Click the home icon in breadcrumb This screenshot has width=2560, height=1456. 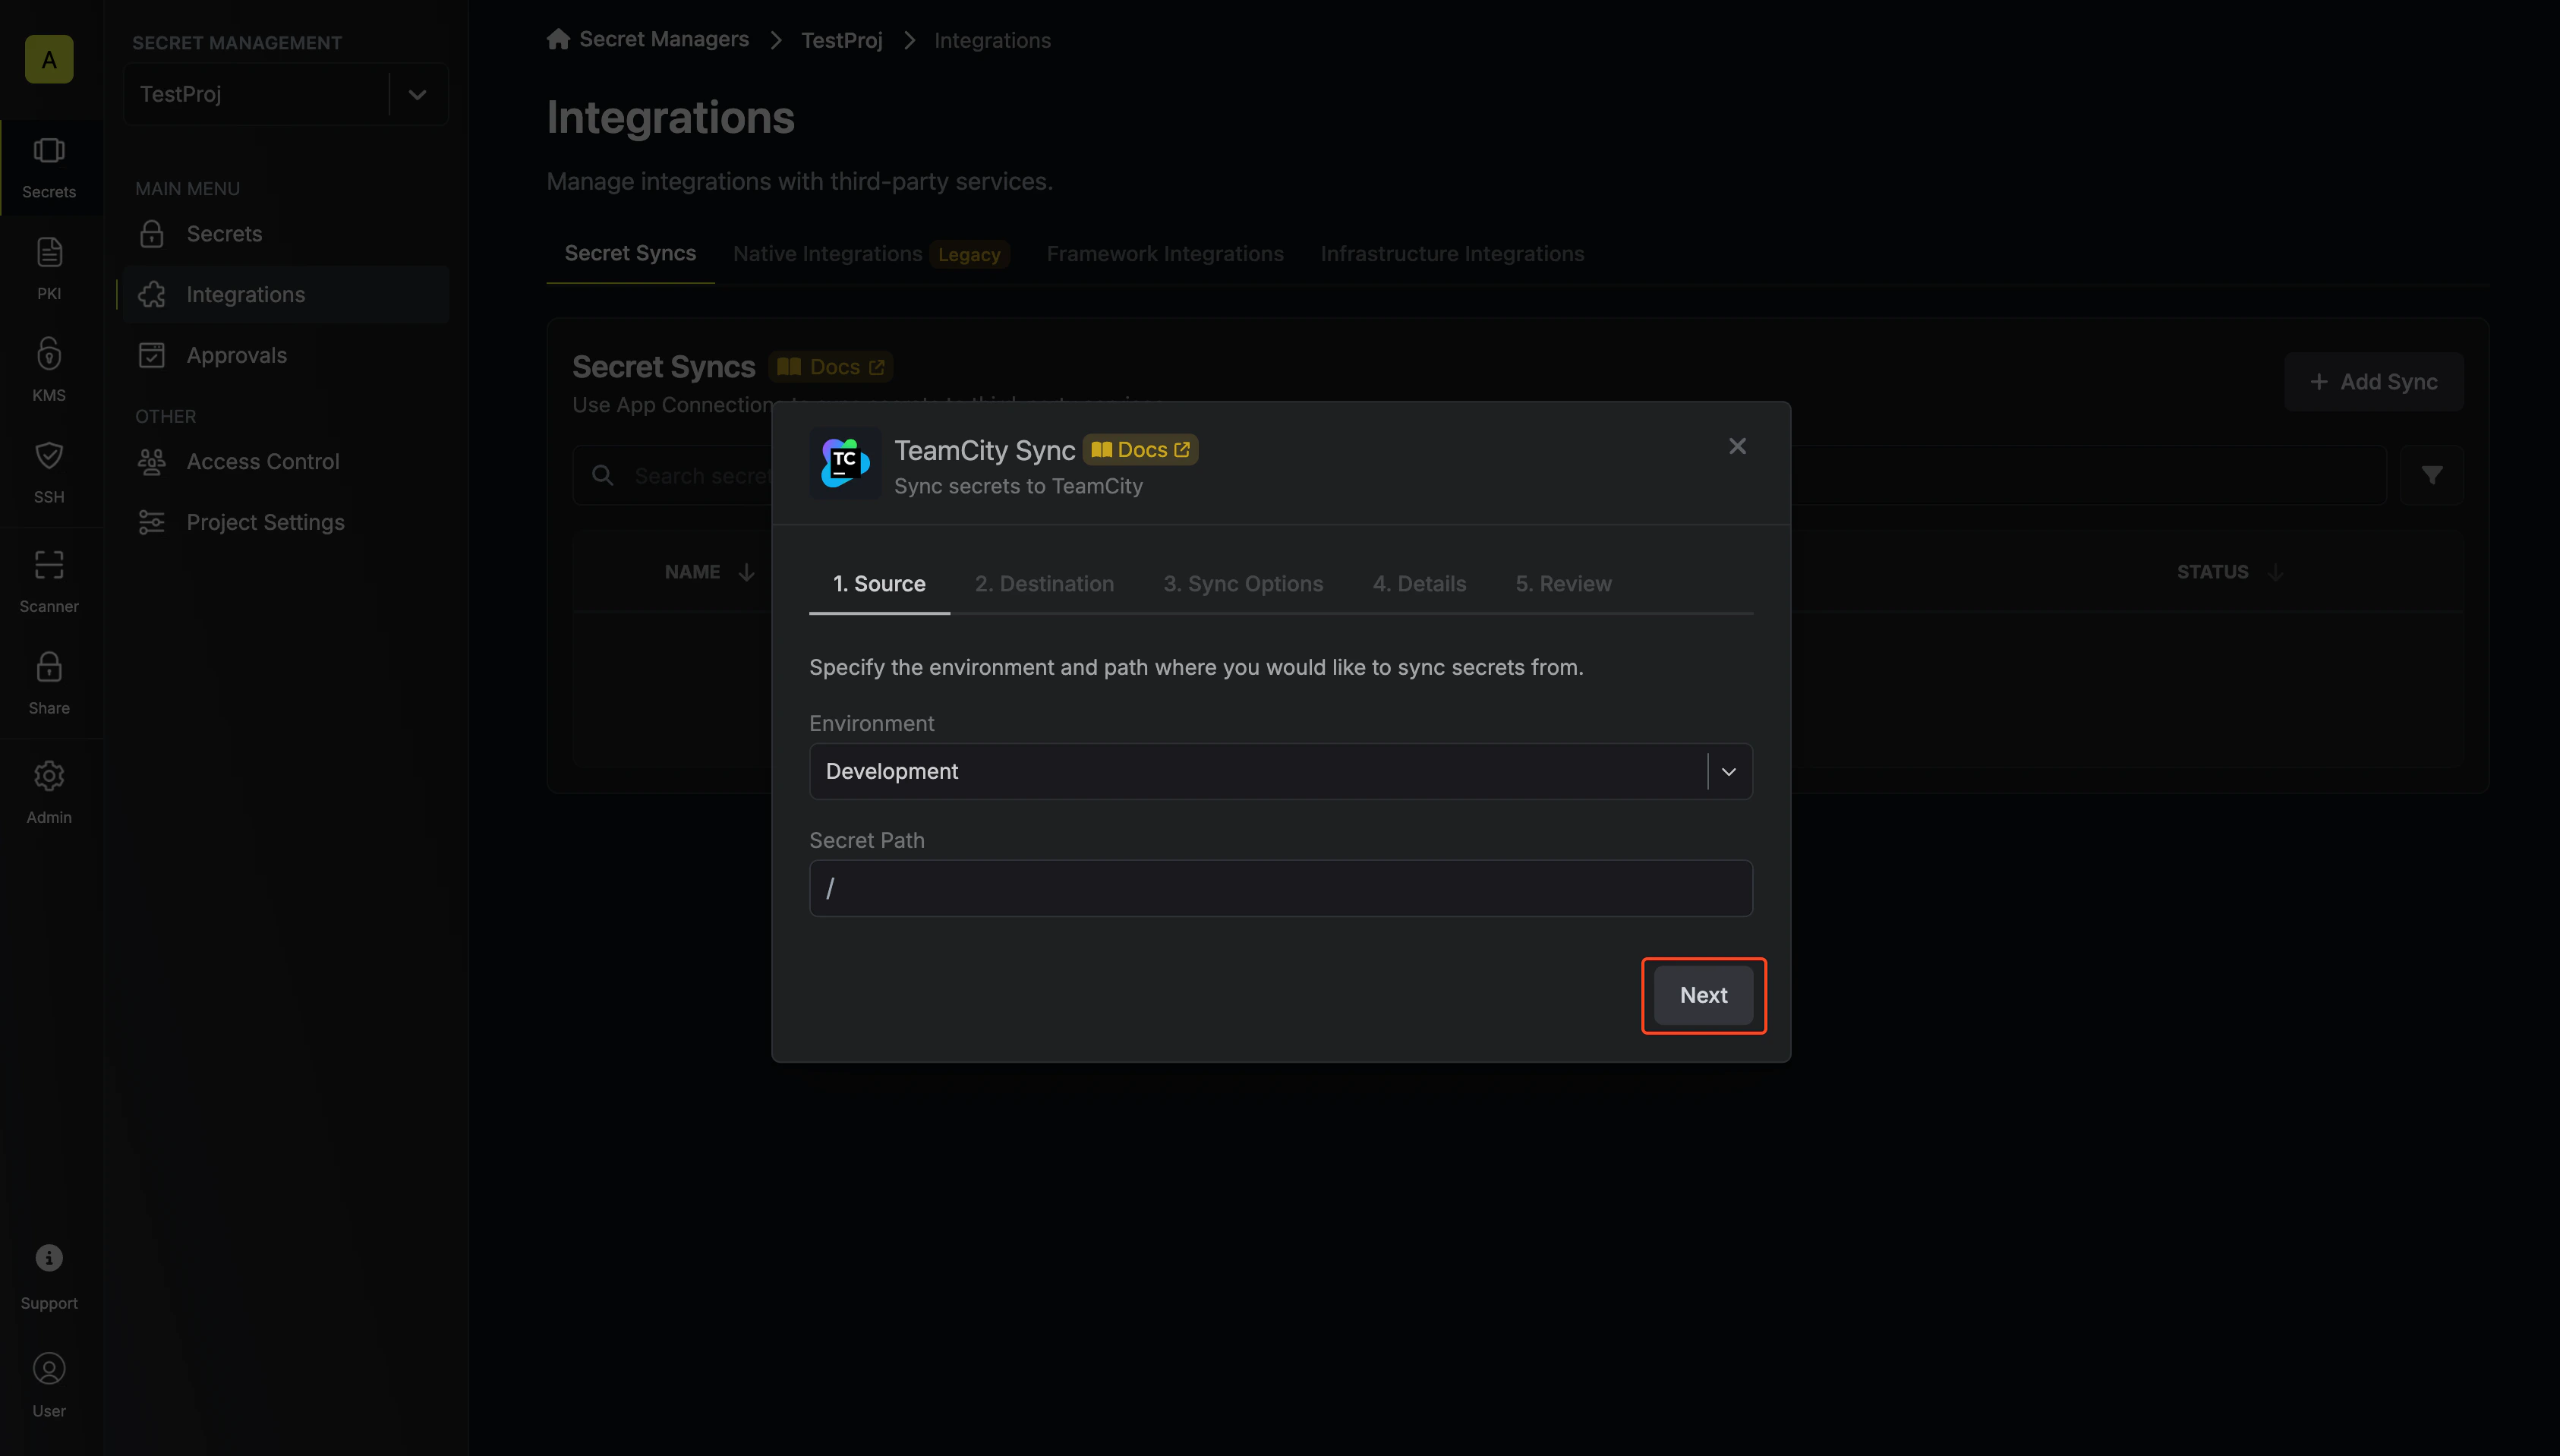coord(558,39)
